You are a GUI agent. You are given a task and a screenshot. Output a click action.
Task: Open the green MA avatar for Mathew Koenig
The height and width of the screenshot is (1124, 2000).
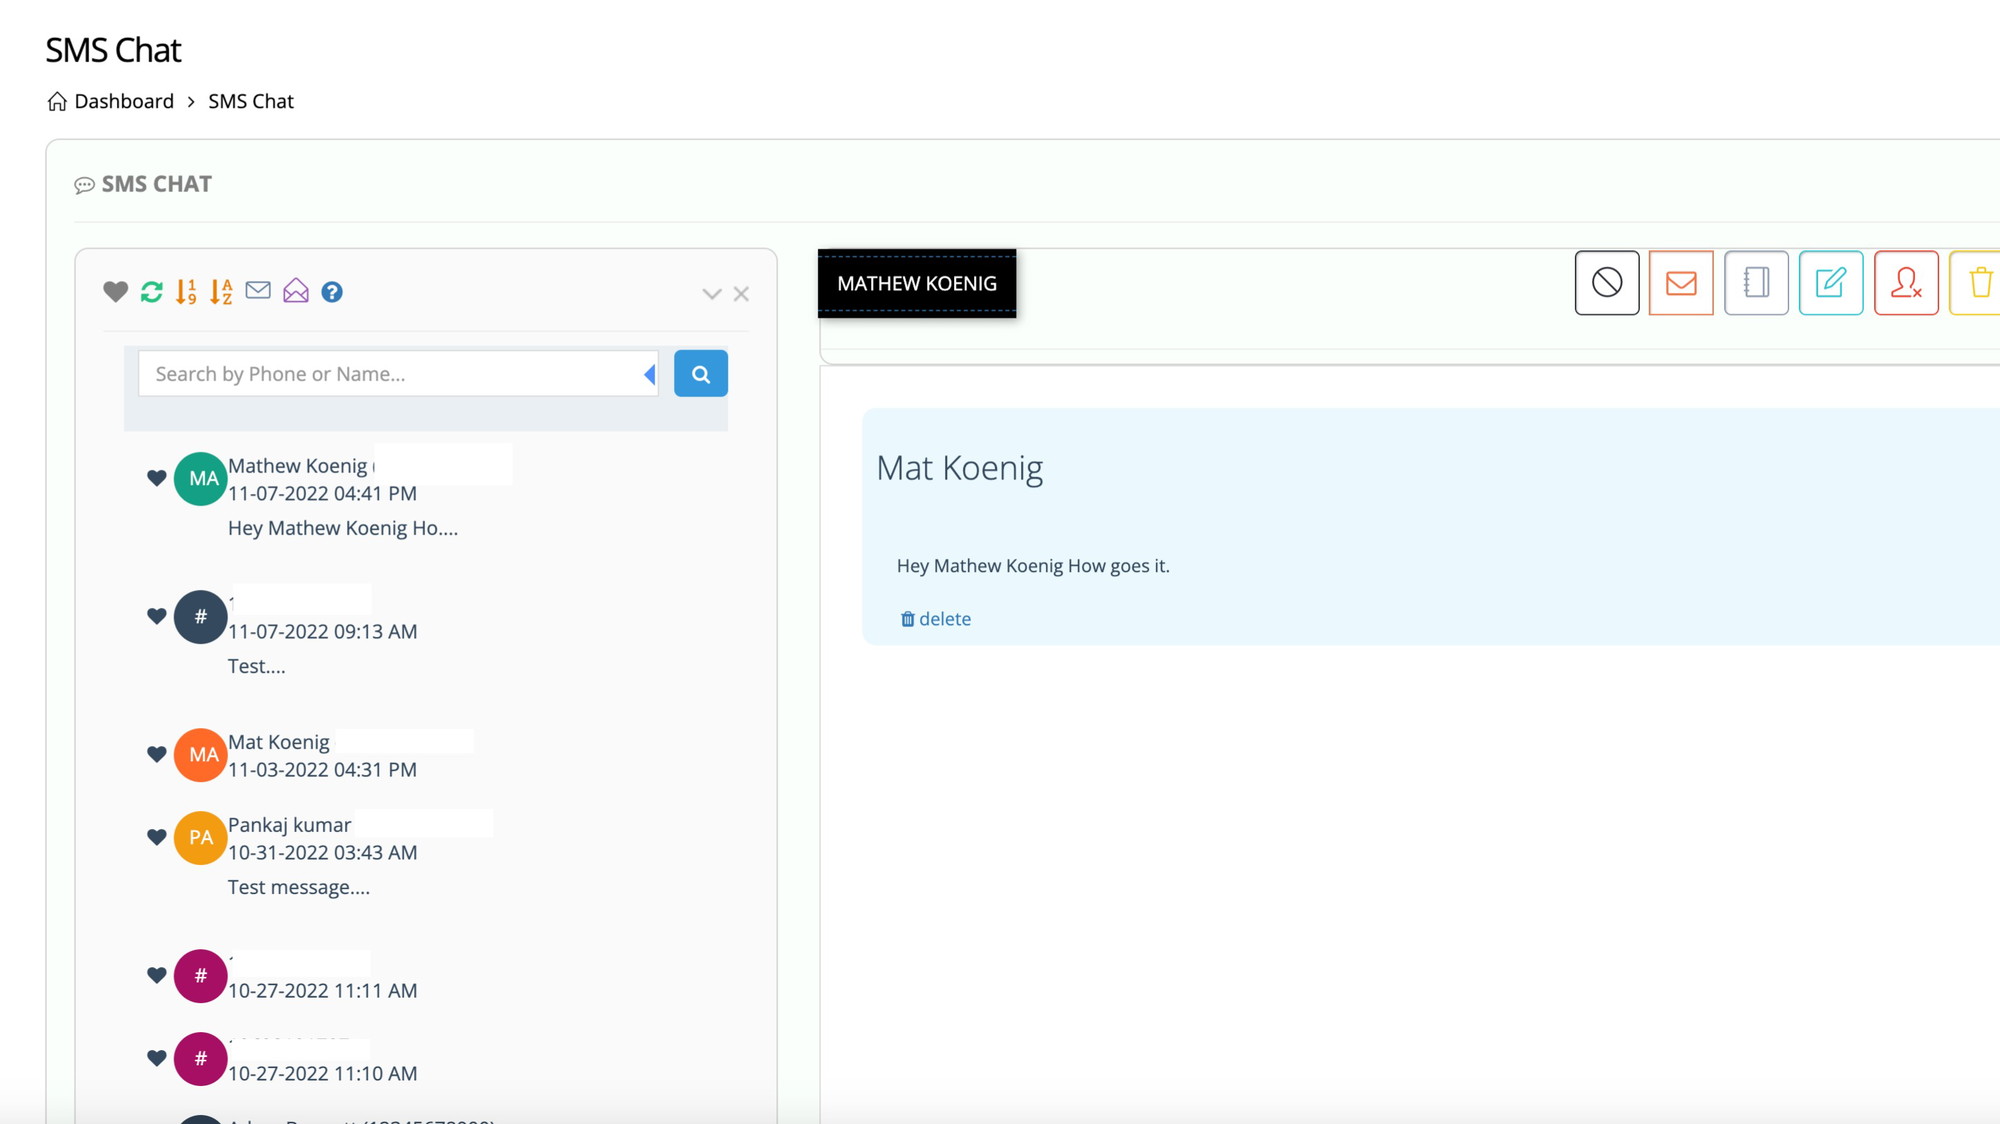point(201,478)
